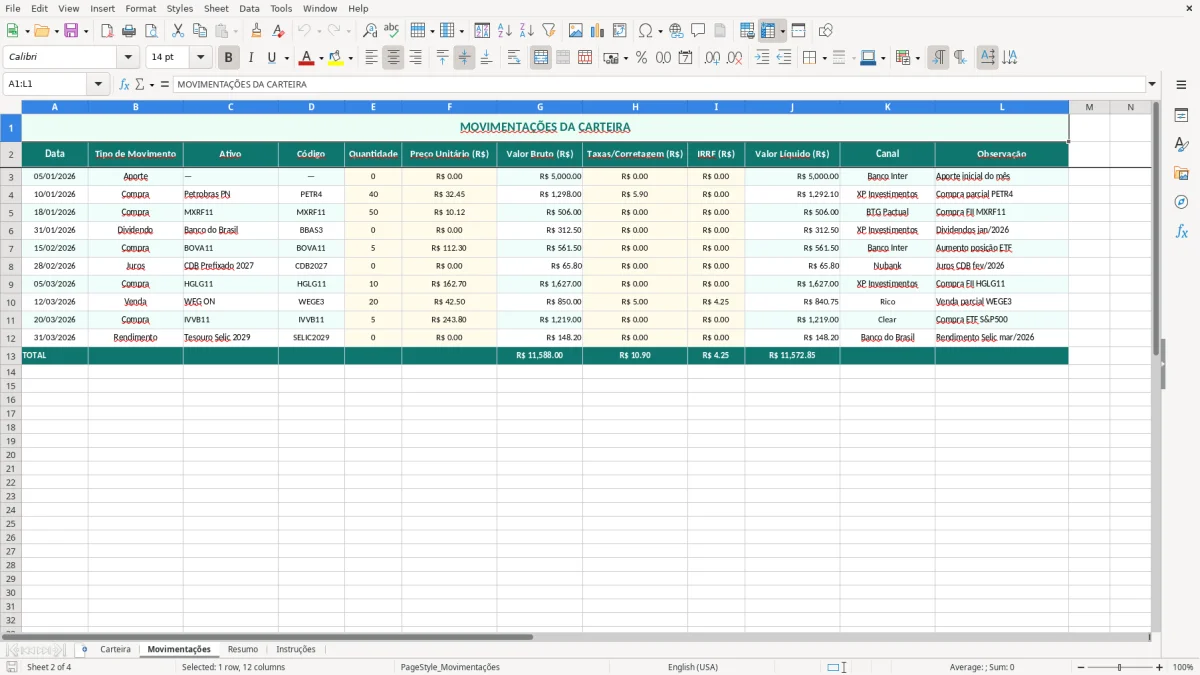Toggle Center Vertically alignment

click(x=464, y=58)
